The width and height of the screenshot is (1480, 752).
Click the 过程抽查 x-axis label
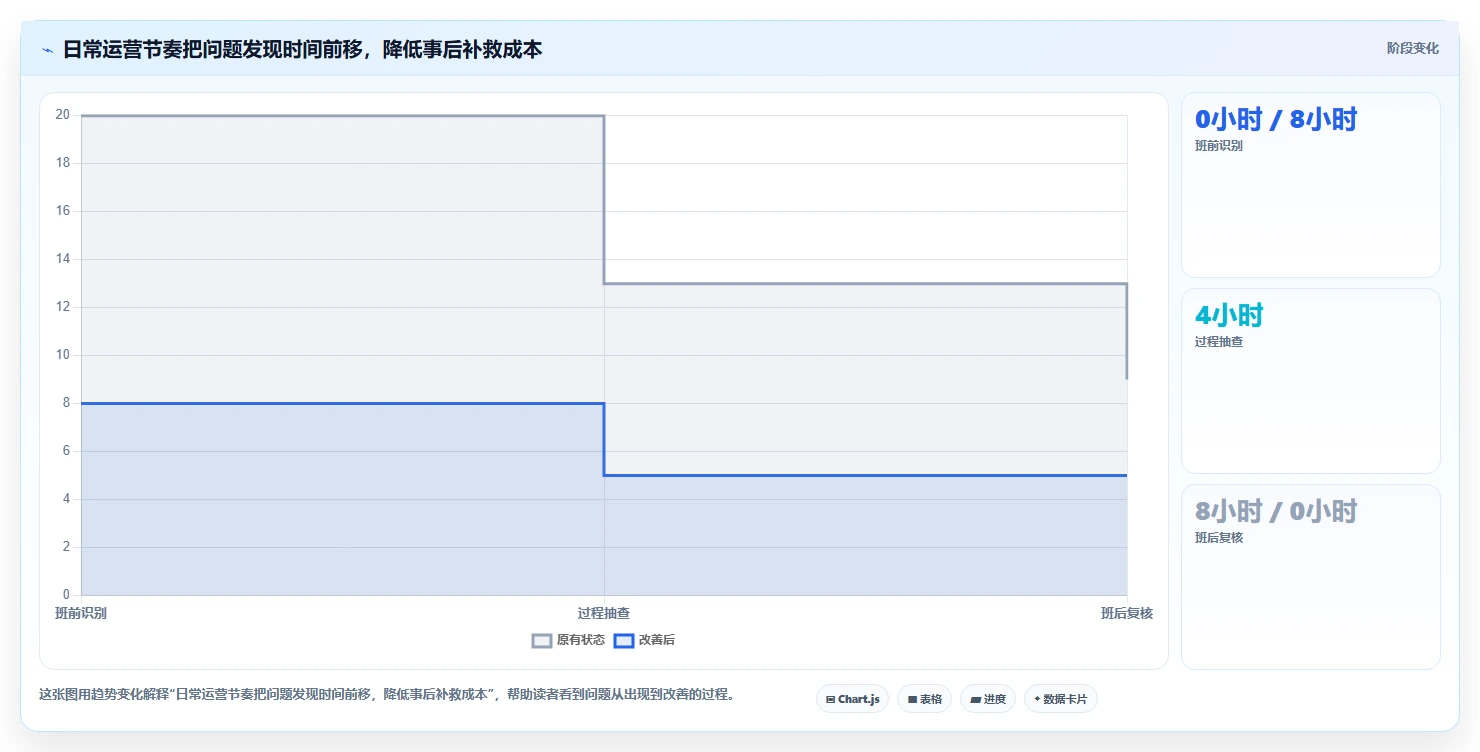pyautogui.click(x=604, y=614)
